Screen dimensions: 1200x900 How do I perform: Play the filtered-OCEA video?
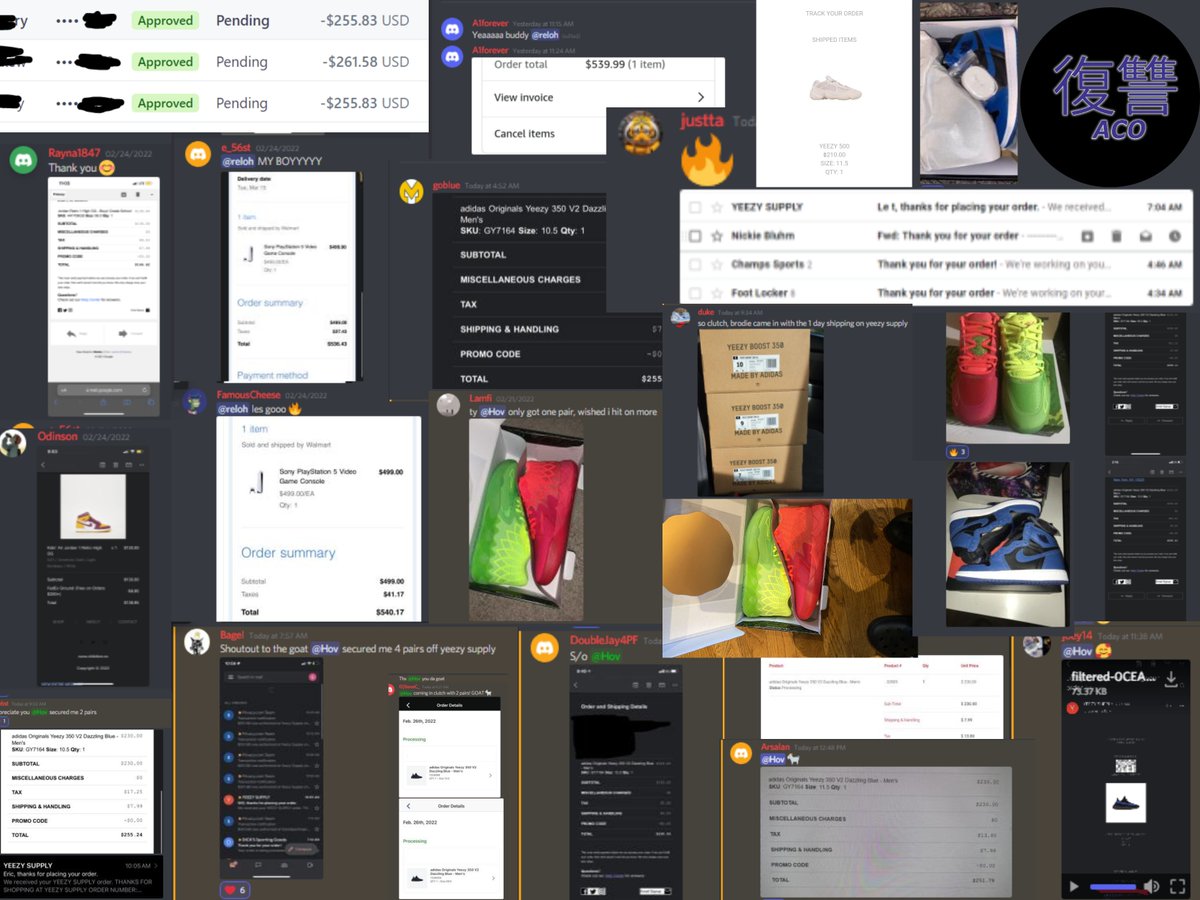pos(1074,886)
